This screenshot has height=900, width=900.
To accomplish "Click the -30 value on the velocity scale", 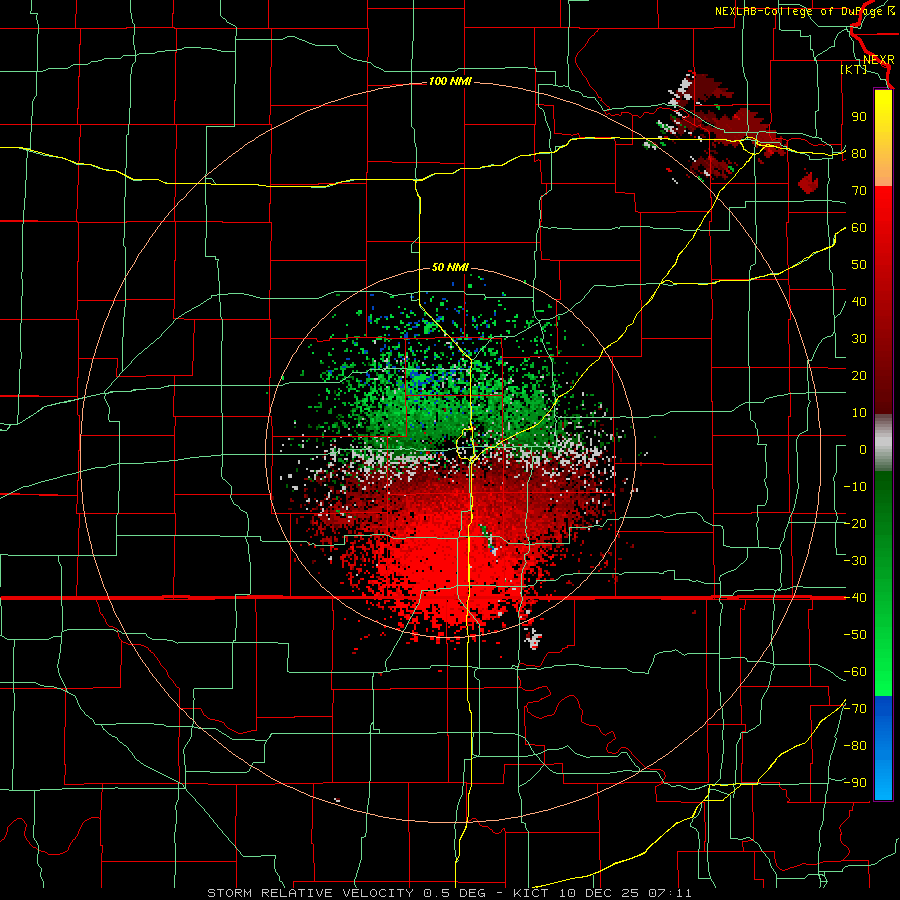I will [855, 561].
